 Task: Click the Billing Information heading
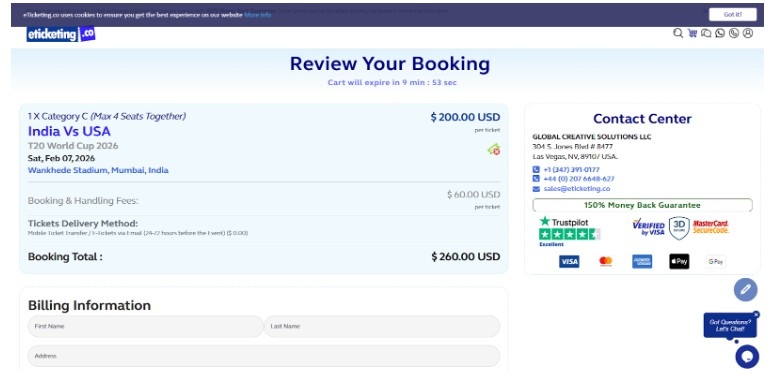click(x=89, y=305)
